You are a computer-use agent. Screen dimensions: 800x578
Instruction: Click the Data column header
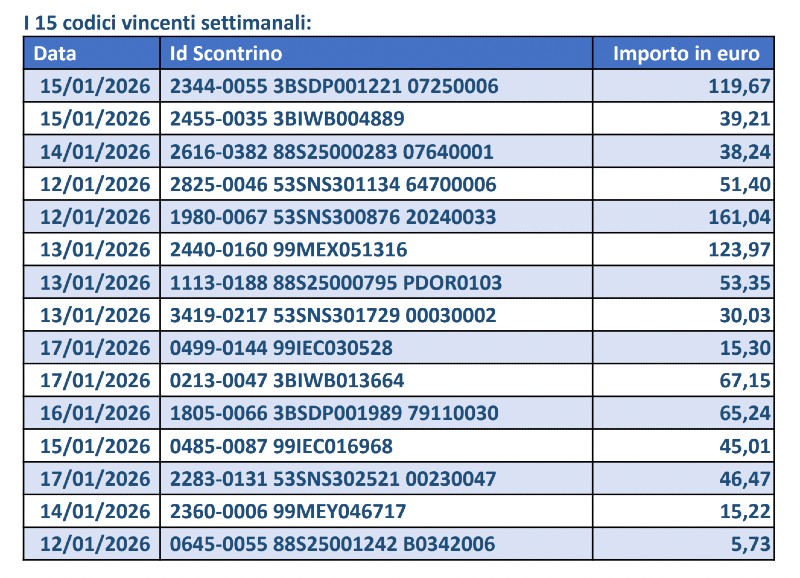(x=55, y=54)
